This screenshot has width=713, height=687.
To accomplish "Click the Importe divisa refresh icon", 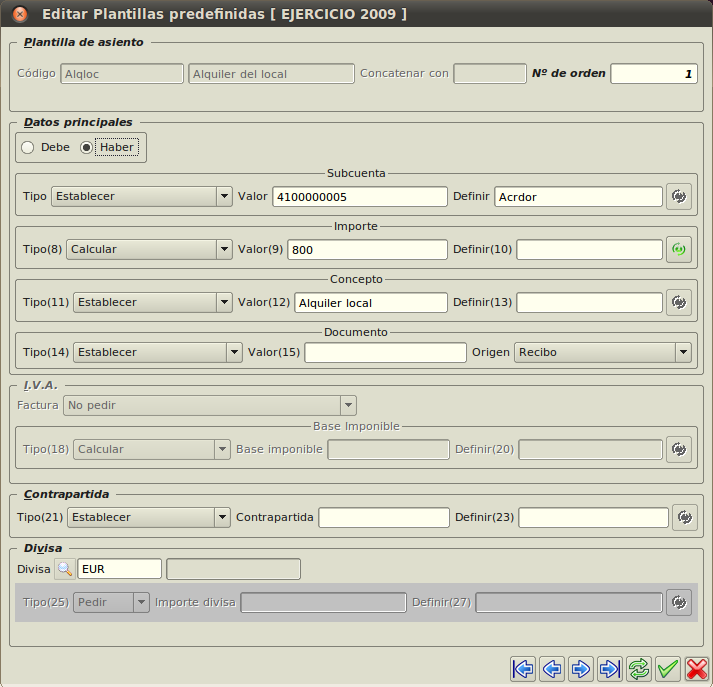I will click(678, 602).
